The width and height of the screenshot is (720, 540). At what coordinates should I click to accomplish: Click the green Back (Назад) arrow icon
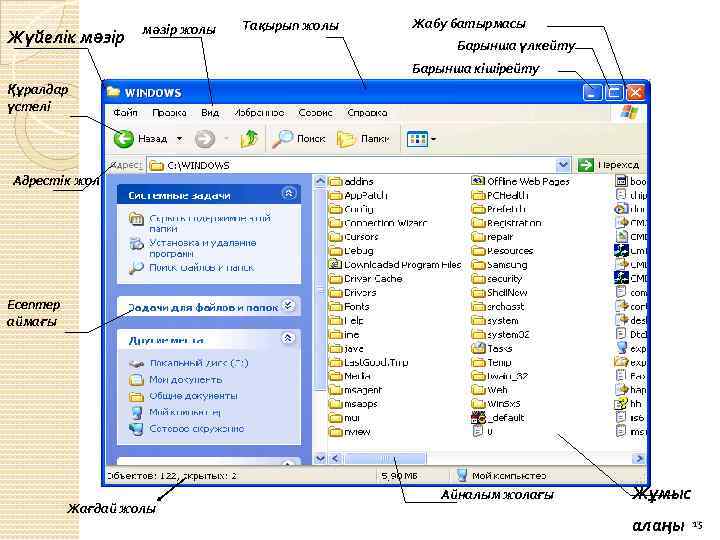click(x=124, y=139)
